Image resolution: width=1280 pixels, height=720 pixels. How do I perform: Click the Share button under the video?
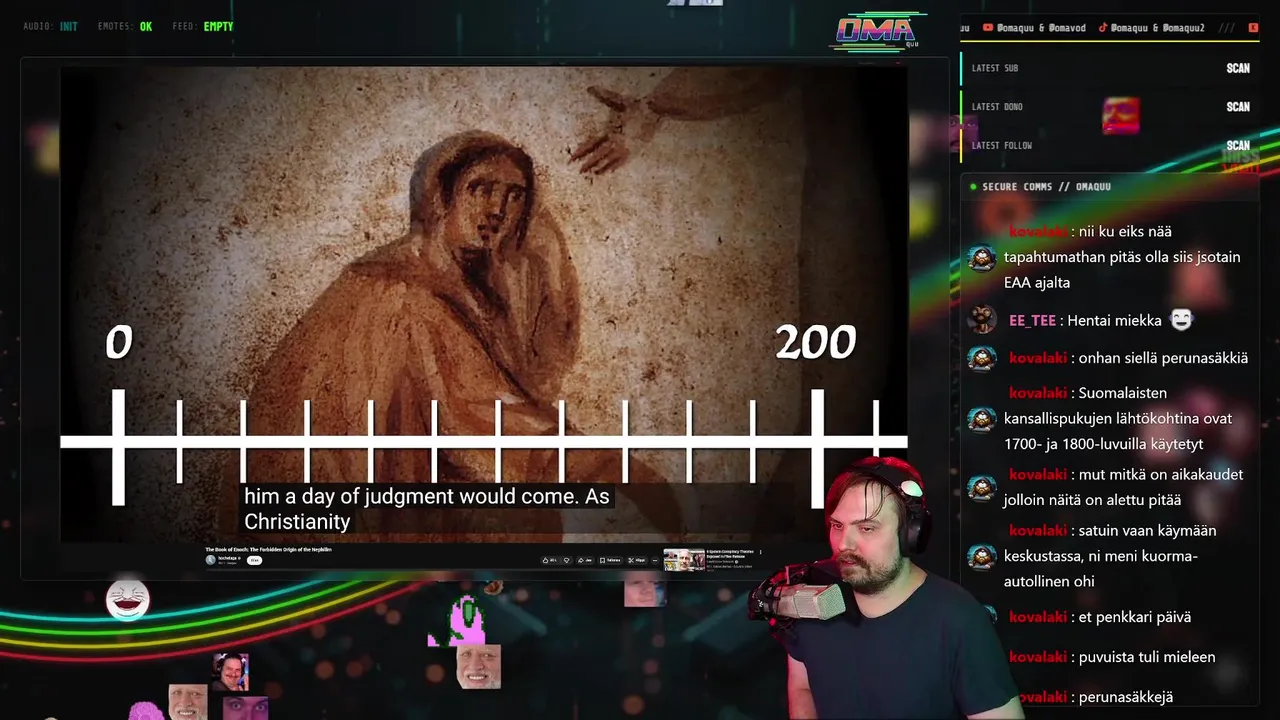(584, 560)
